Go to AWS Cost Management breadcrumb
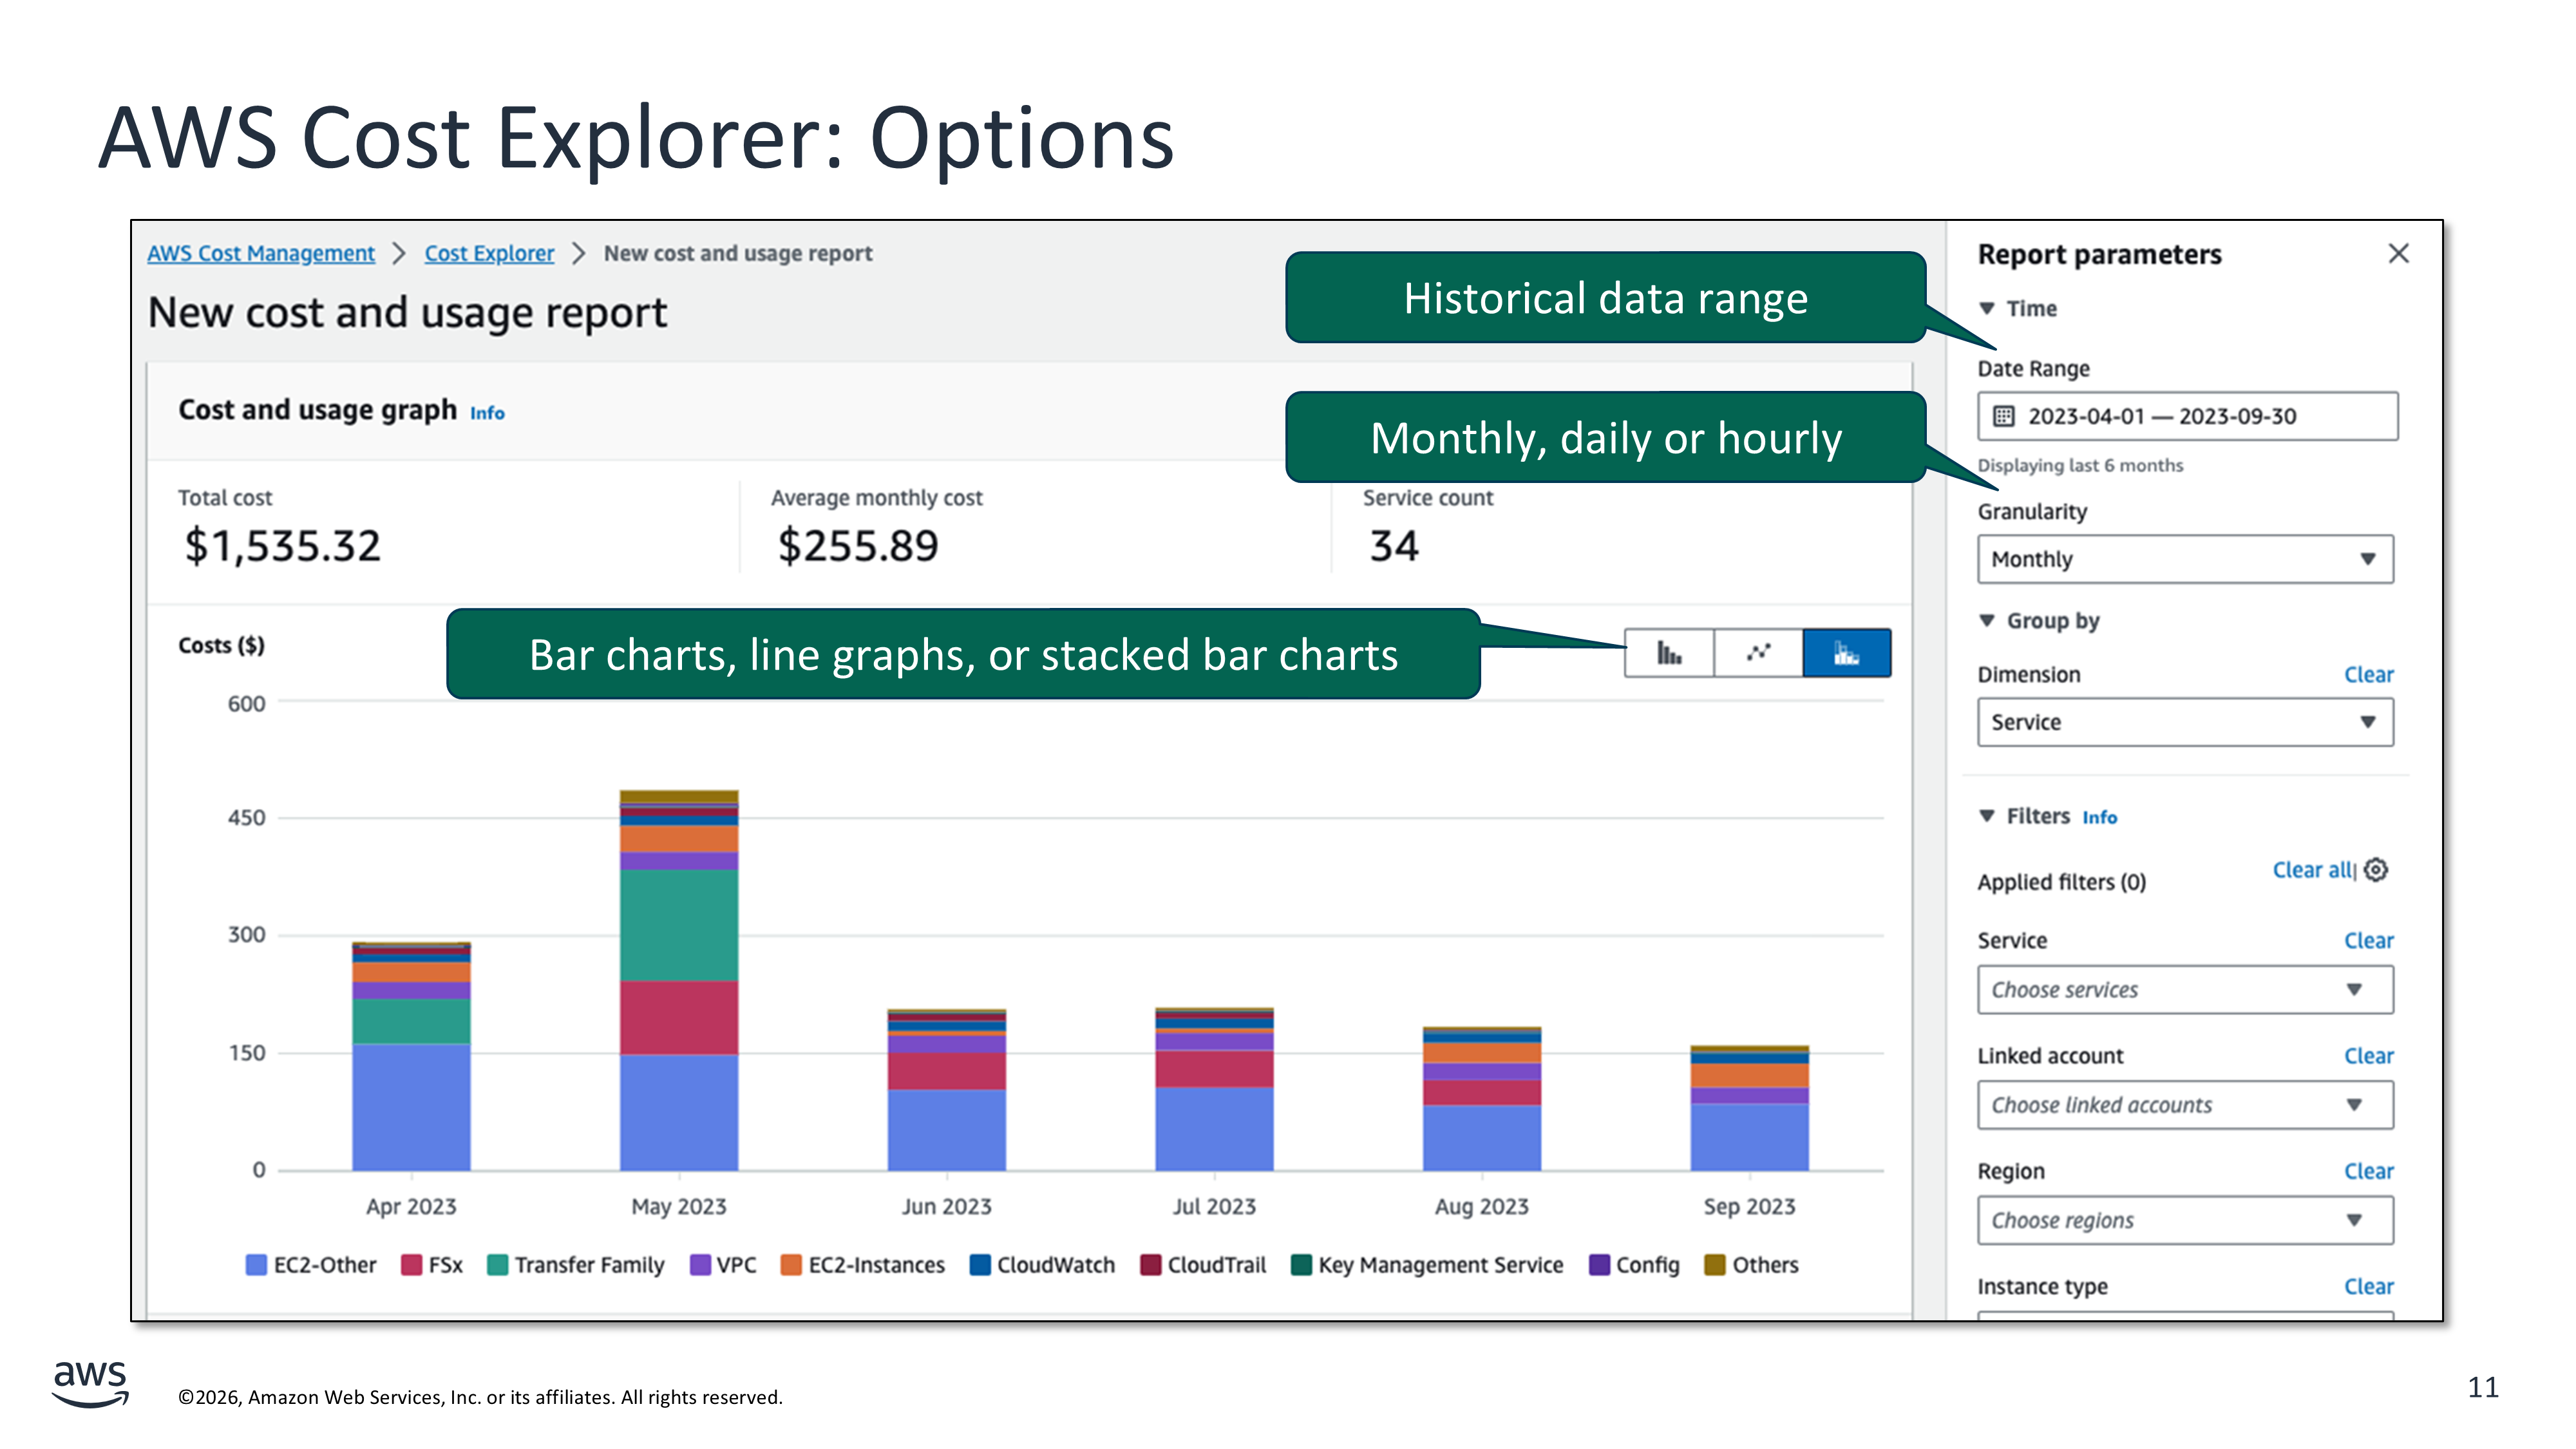 point(261,254)
